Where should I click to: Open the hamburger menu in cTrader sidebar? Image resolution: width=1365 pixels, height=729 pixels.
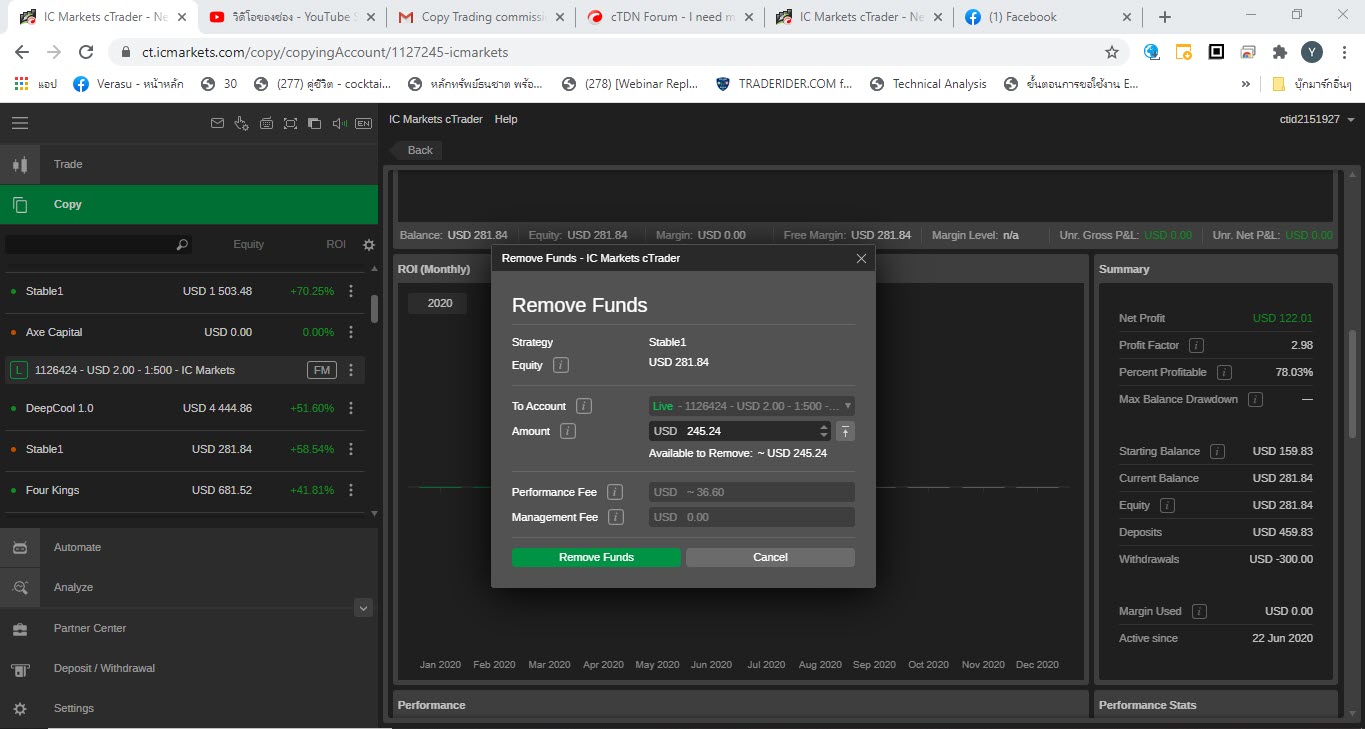(20, 123)
